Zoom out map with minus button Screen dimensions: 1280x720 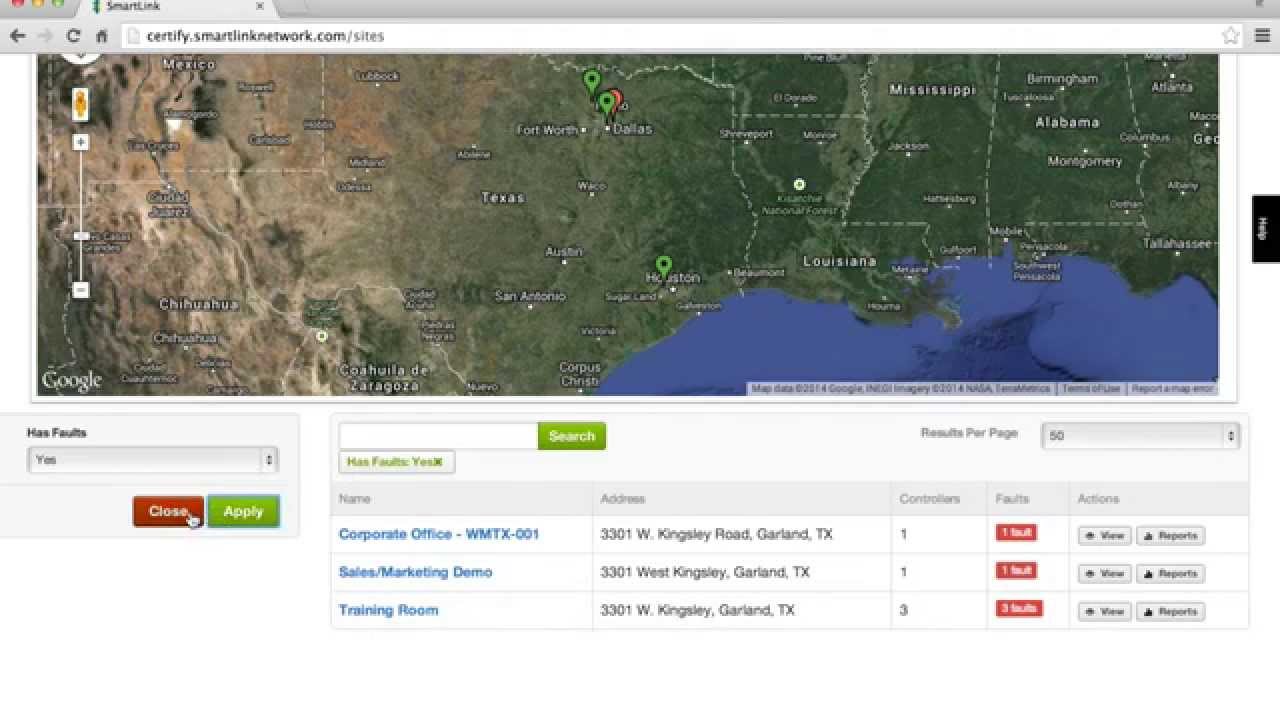pyautogui.click(x=81, y=290)
